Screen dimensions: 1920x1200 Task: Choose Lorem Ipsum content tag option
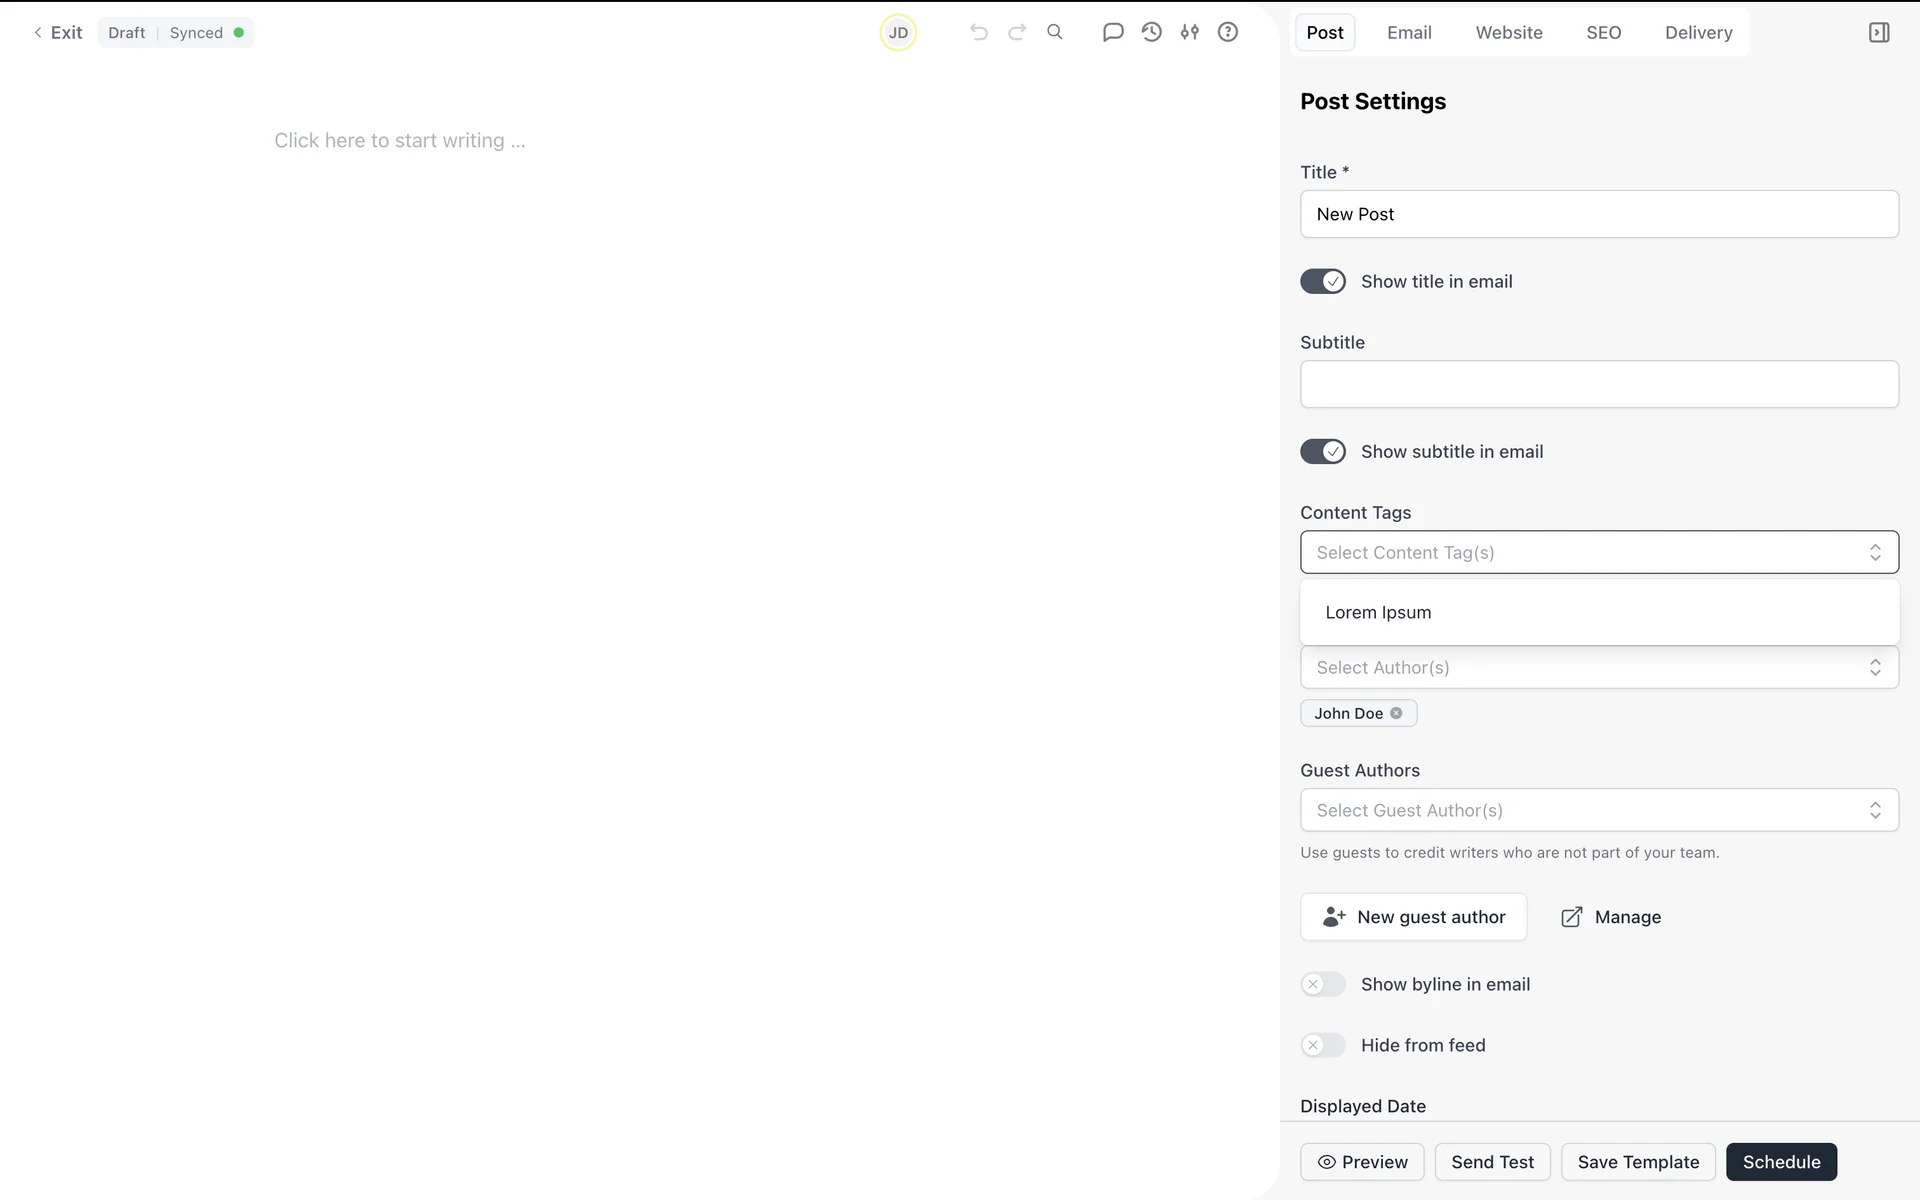point(1378,613)
